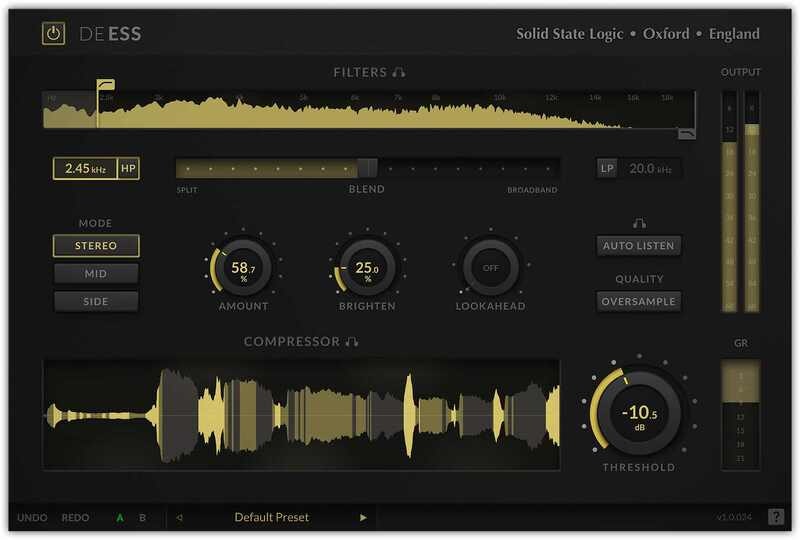Image resolution: width=800 pixels, height=540 pixels.
Task: Open the help question mark icon
Action: [776, 517]
